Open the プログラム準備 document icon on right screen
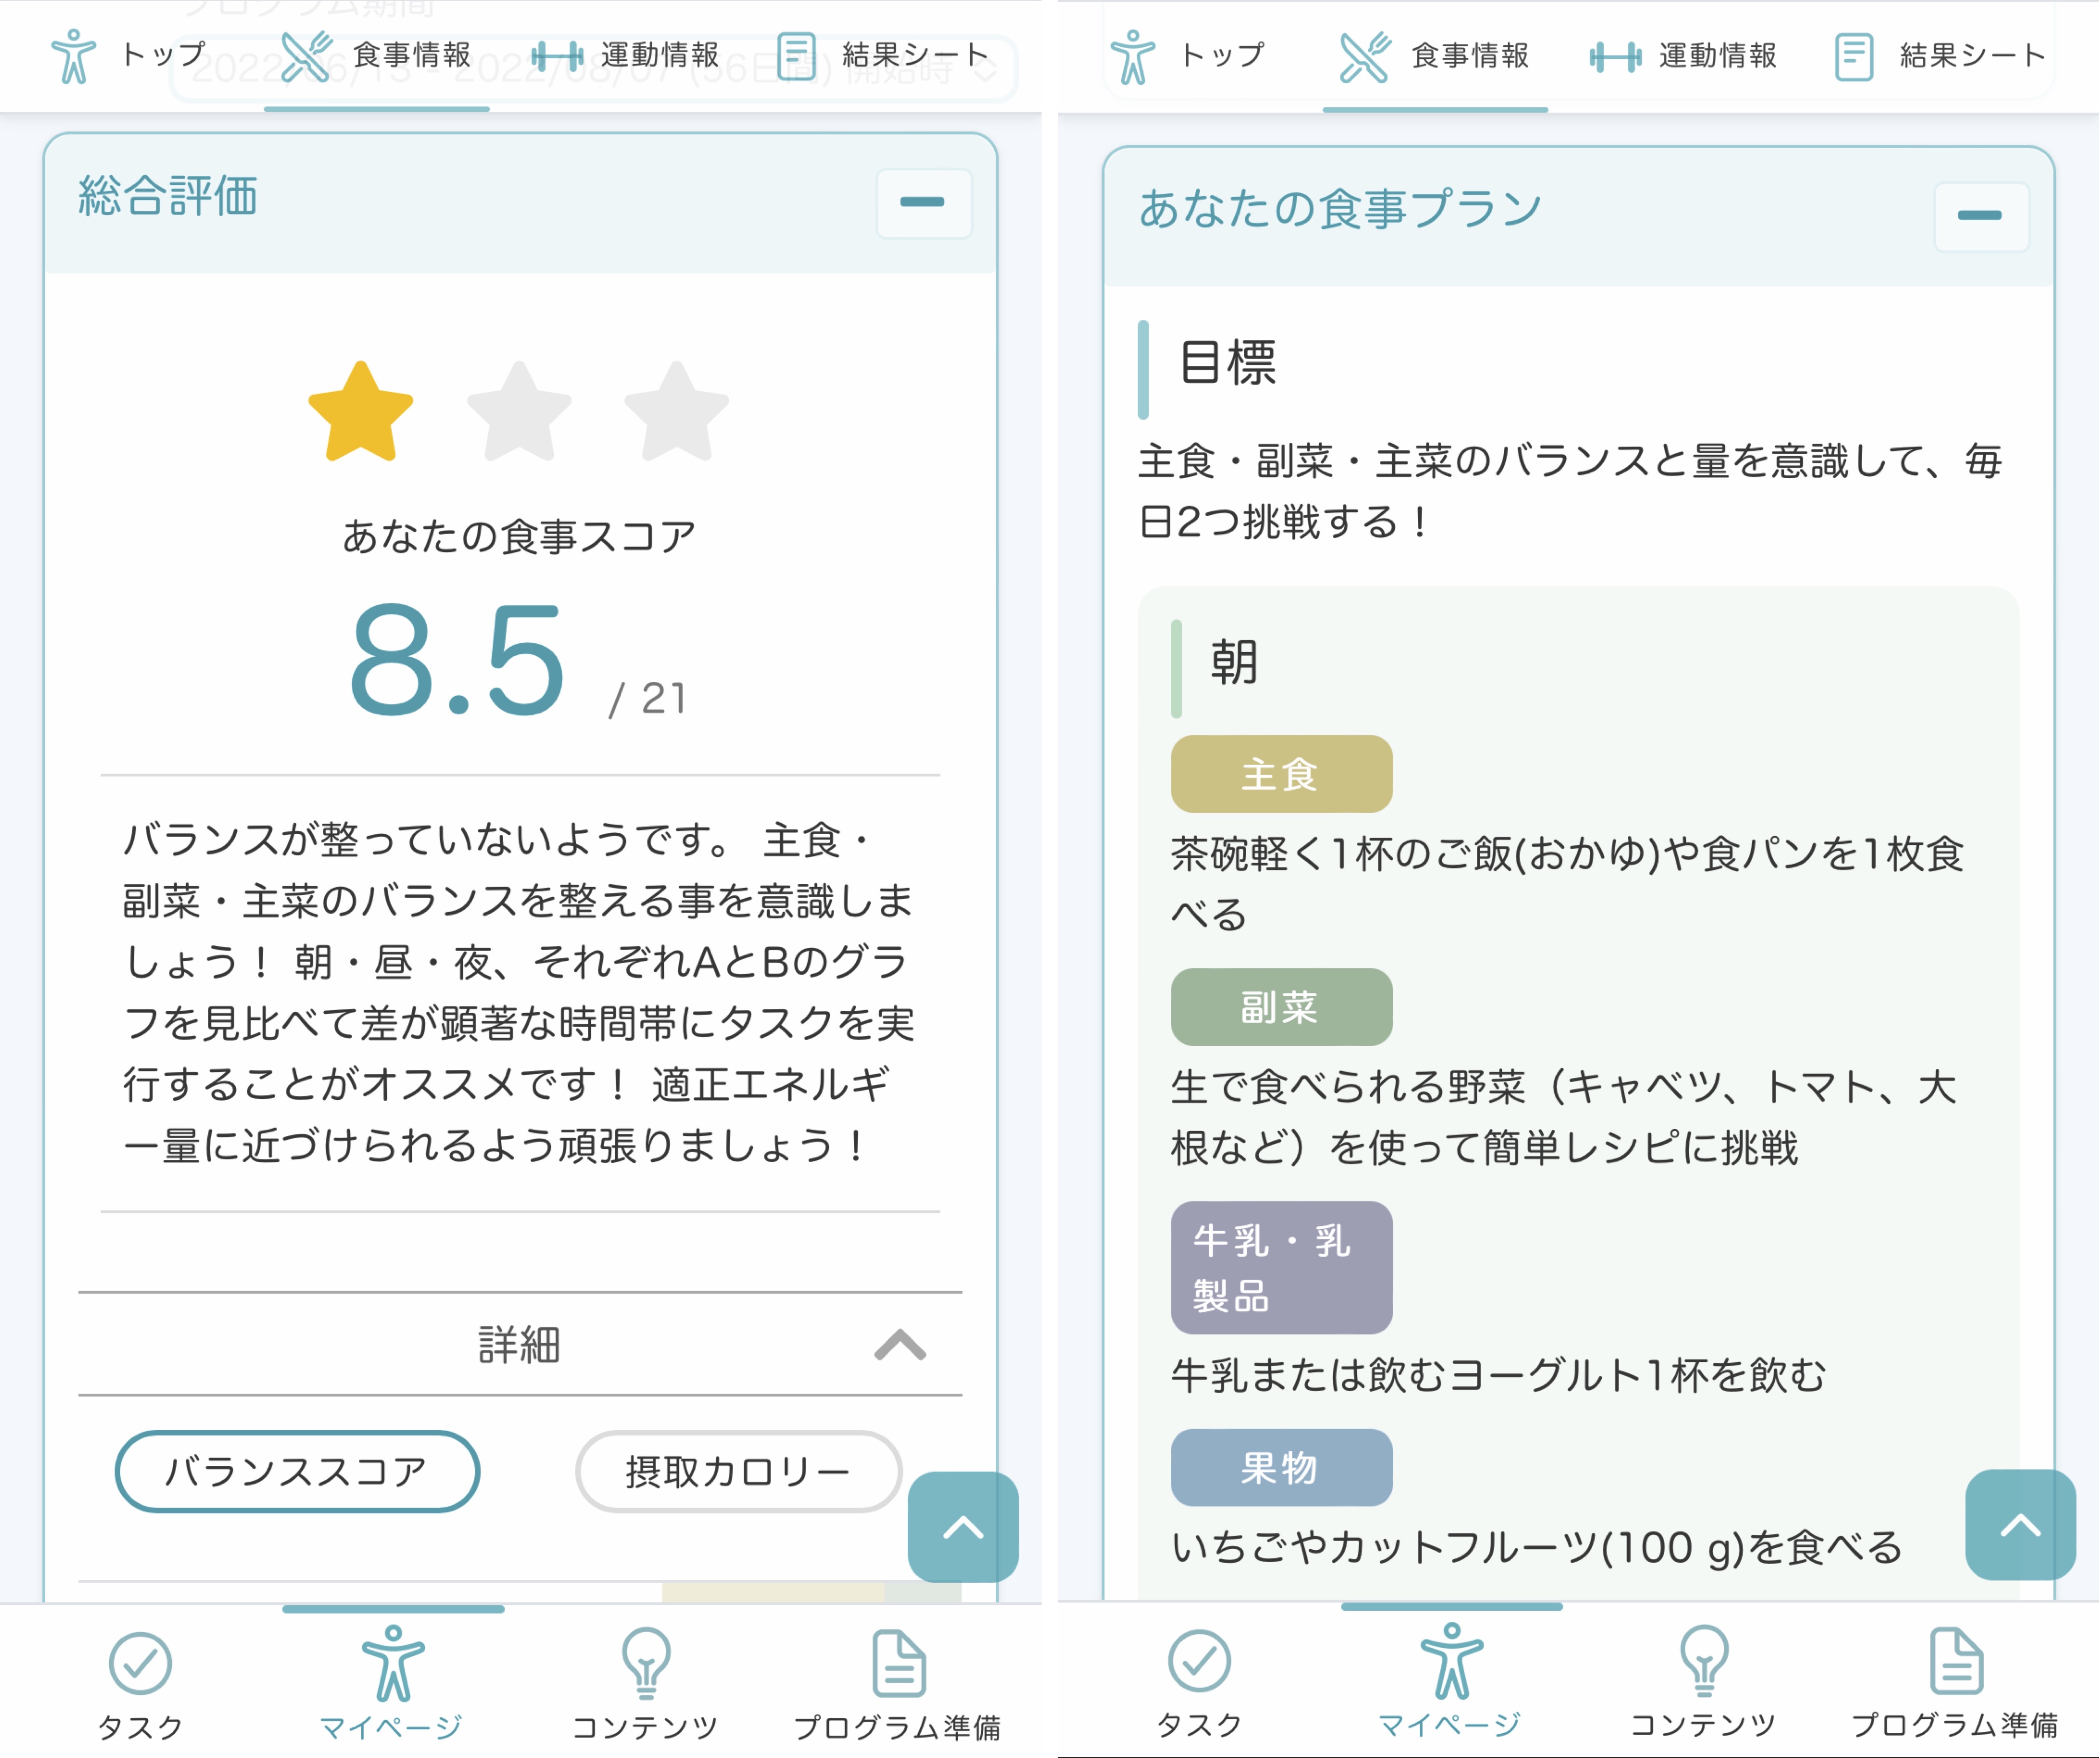The image size is (2100, 1758). [1956, 1661]
